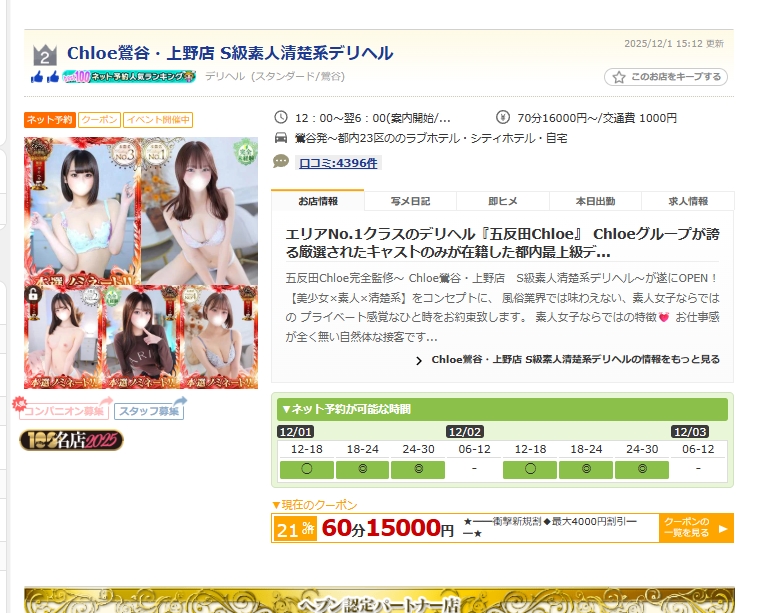The image size is (782, 613).
Task: Open the 100名店2025 badge
Action: coord(72,440)
